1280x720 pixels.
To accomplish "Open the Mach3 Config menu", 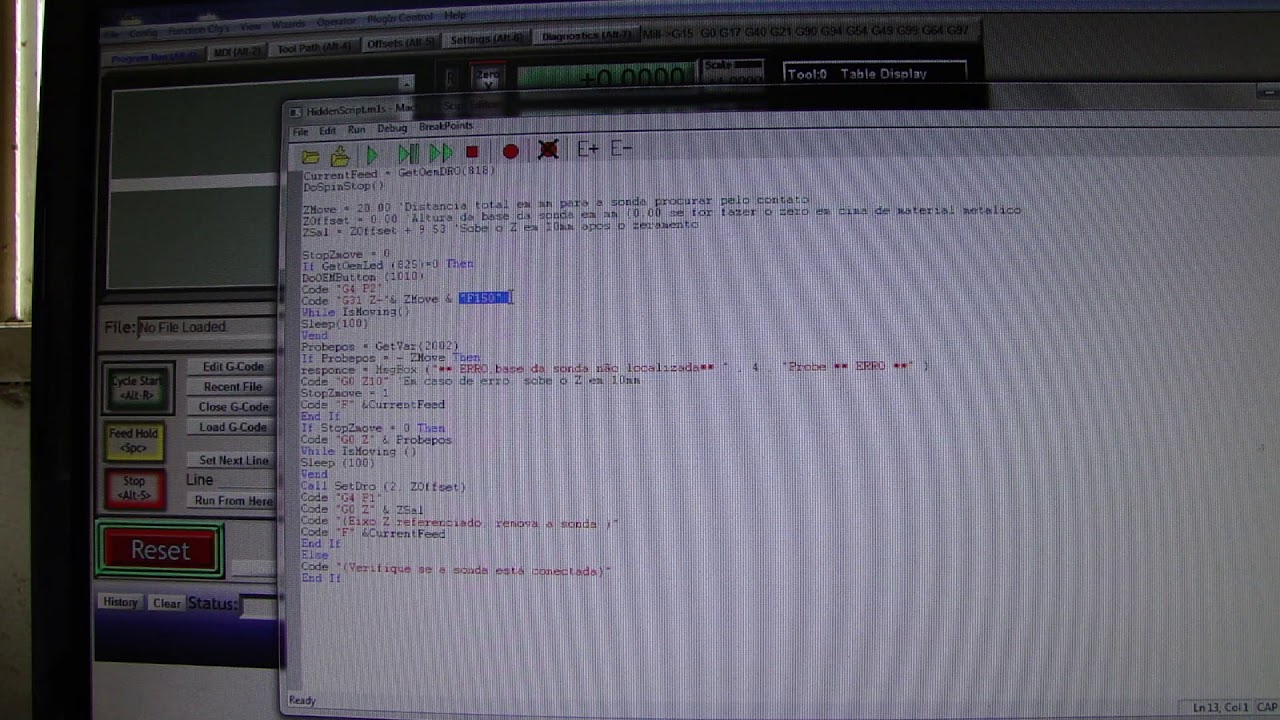I will 143,32.
